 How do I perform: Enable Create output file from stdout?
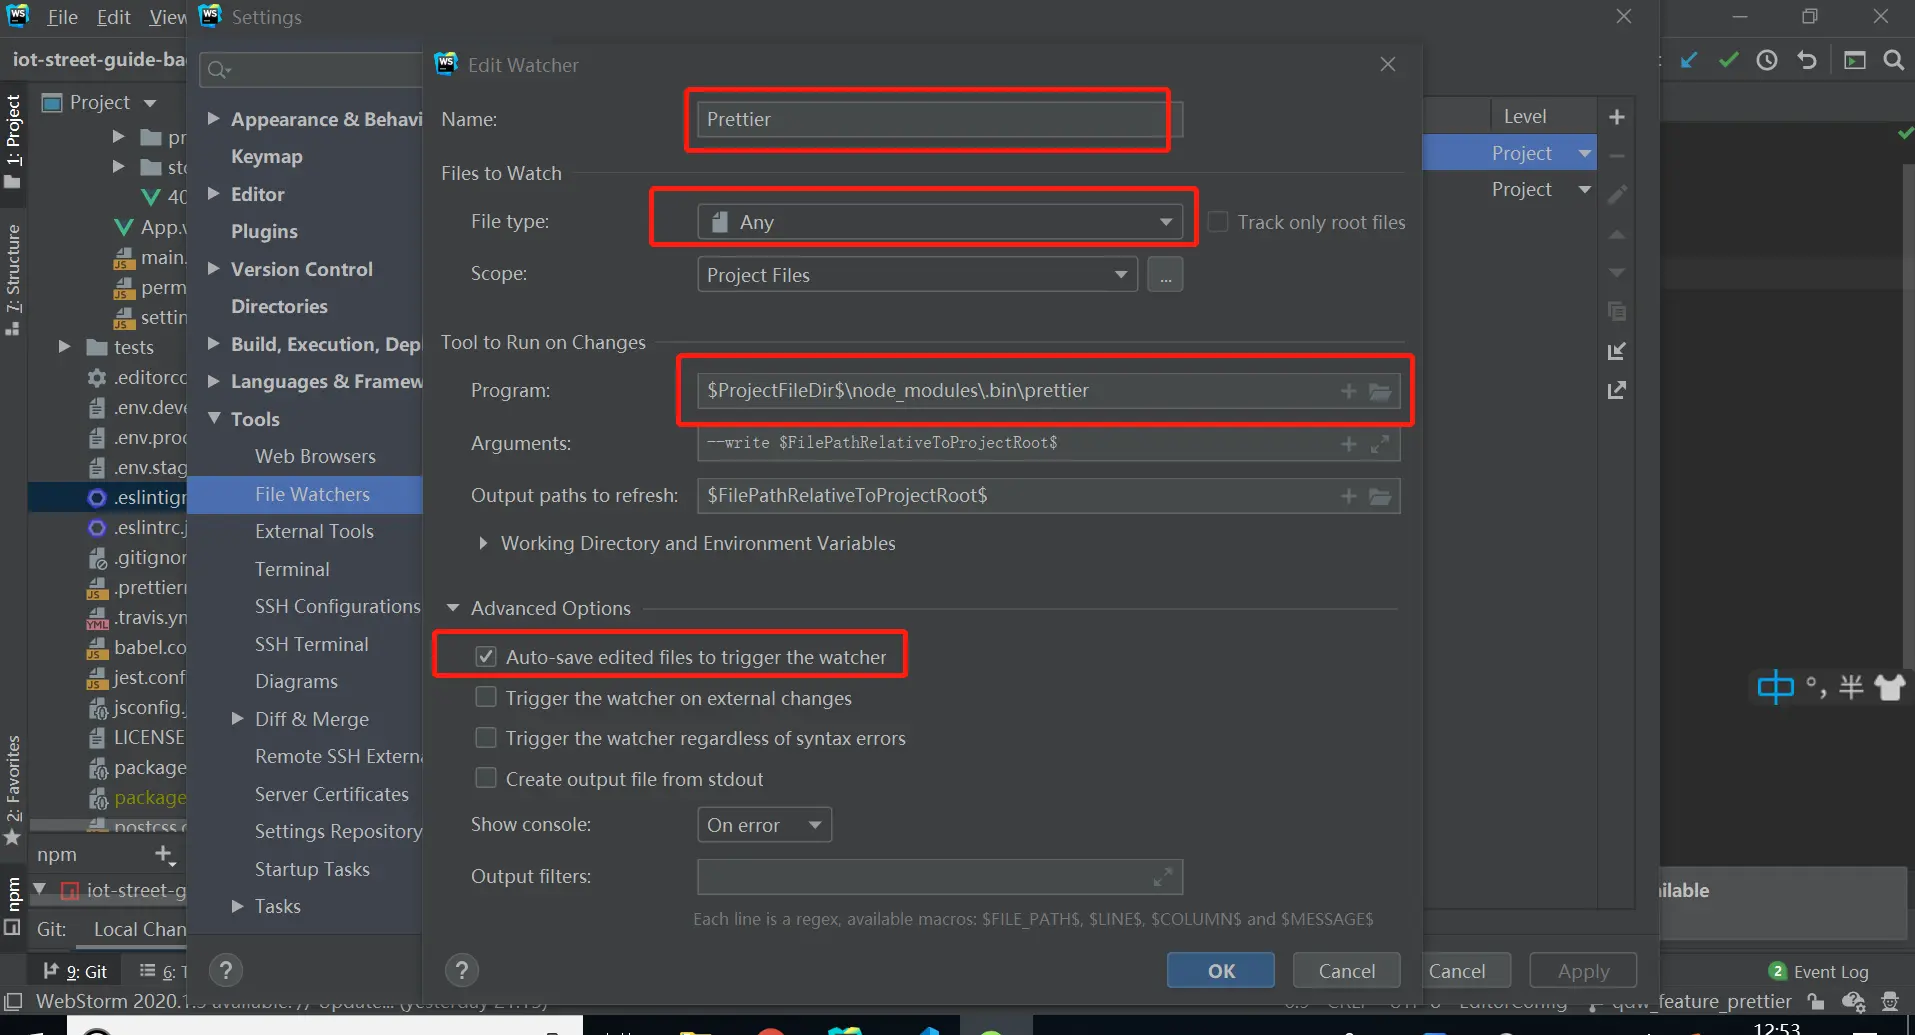[486, 777]
